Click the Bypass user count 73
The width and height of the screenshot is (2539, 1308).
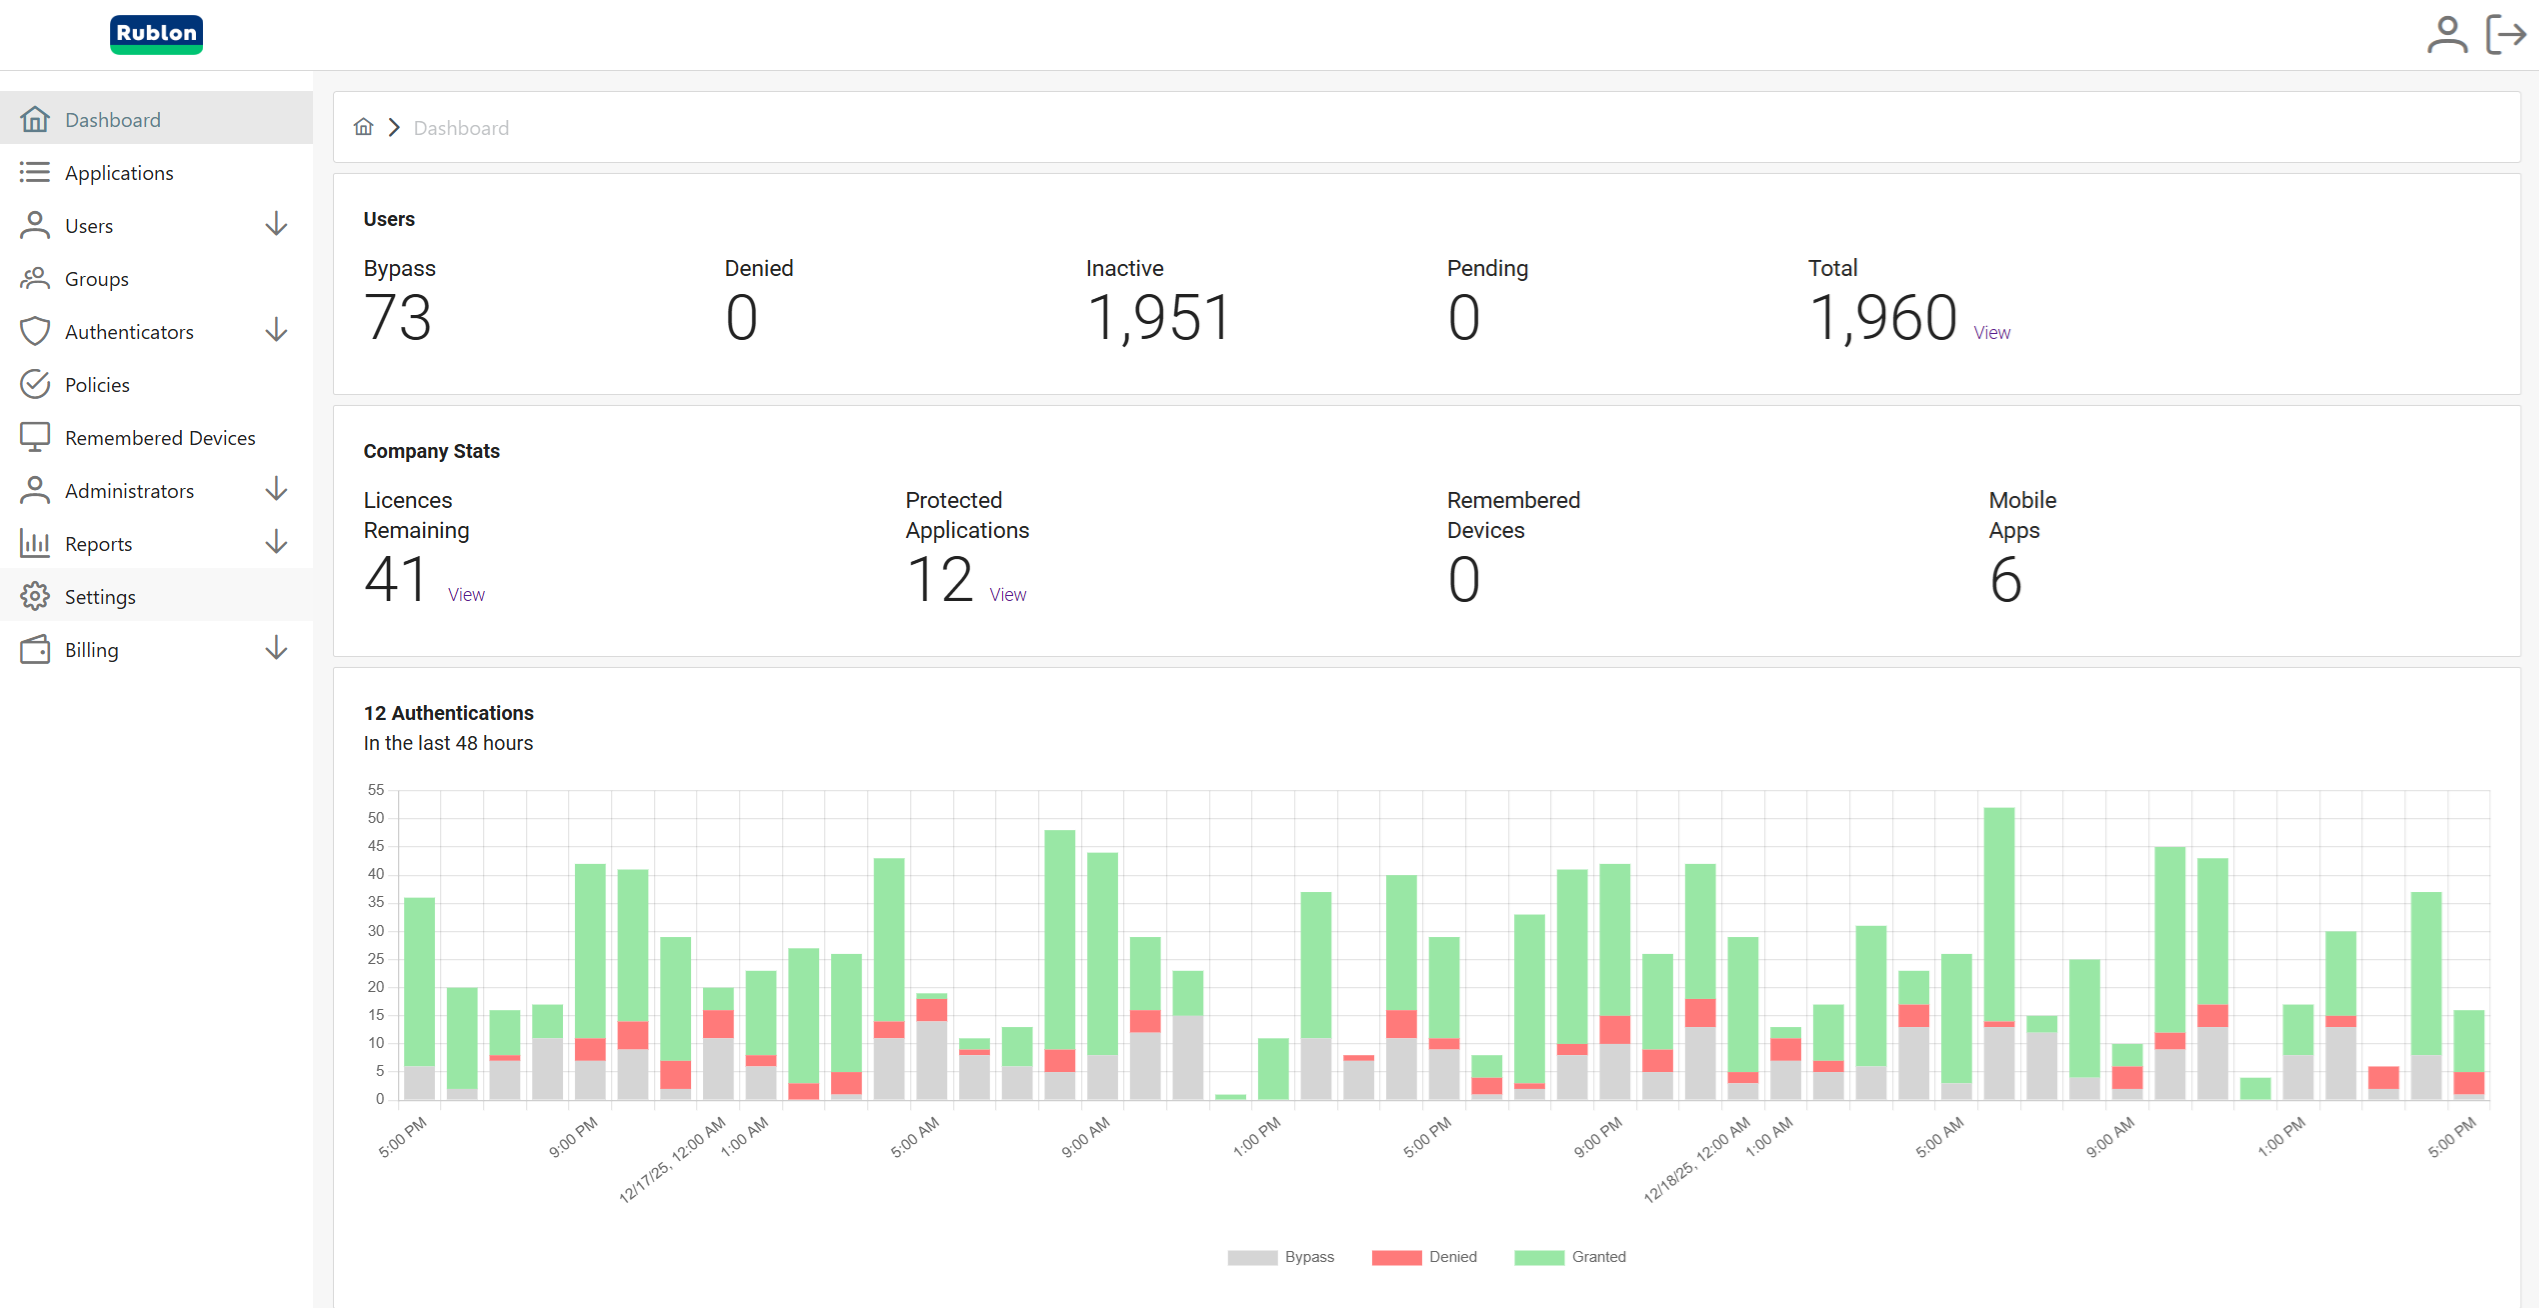tap(398, 318)
